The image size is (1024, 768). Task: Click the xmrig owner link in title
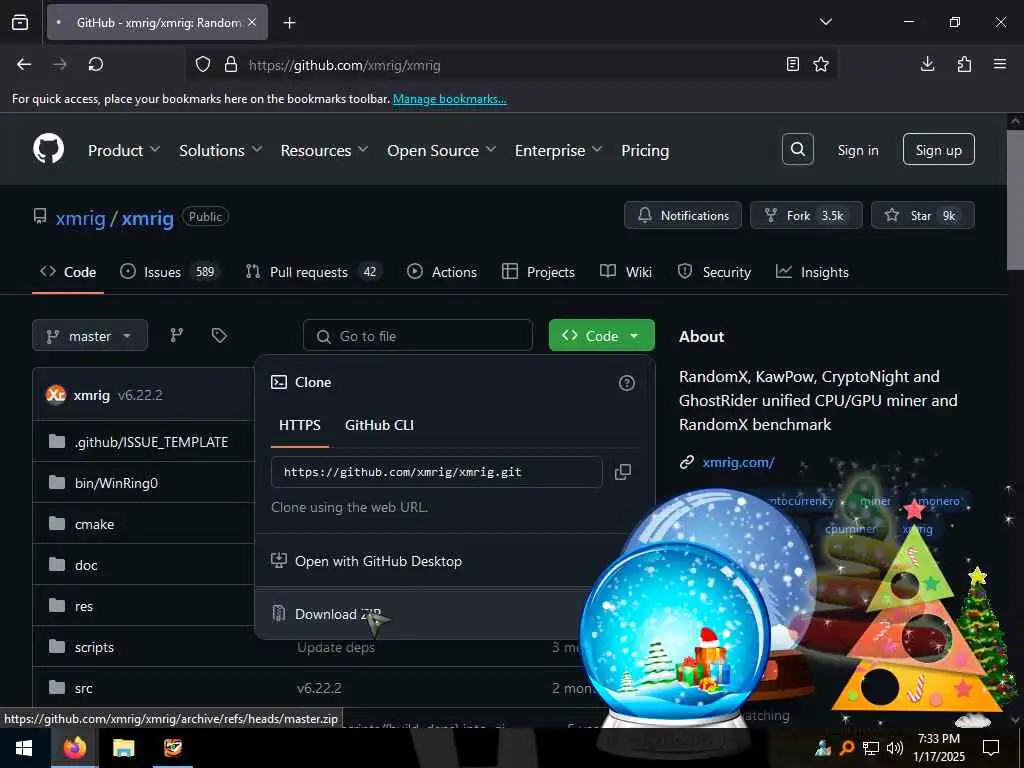point(80,218)
